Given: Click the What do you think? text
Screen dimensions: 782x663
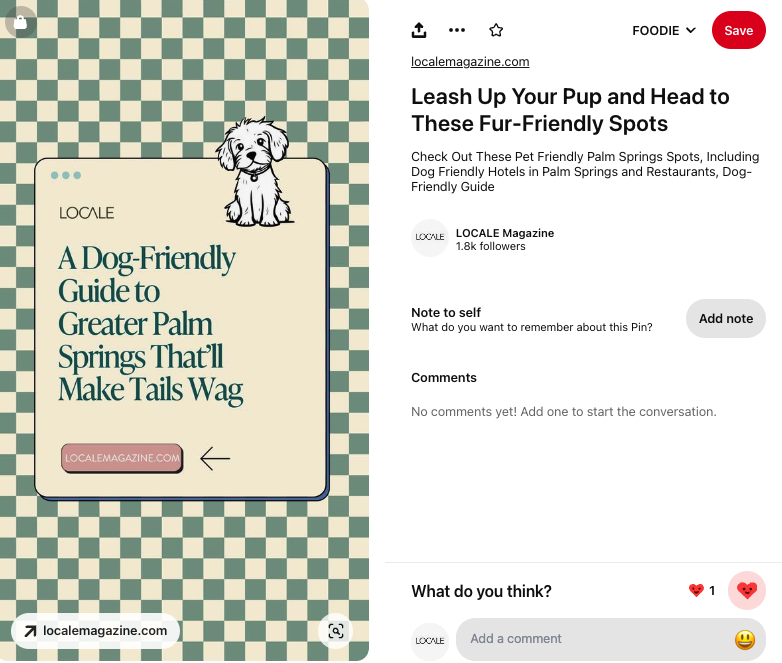Looking at the screenshot, I should (481, 591).
